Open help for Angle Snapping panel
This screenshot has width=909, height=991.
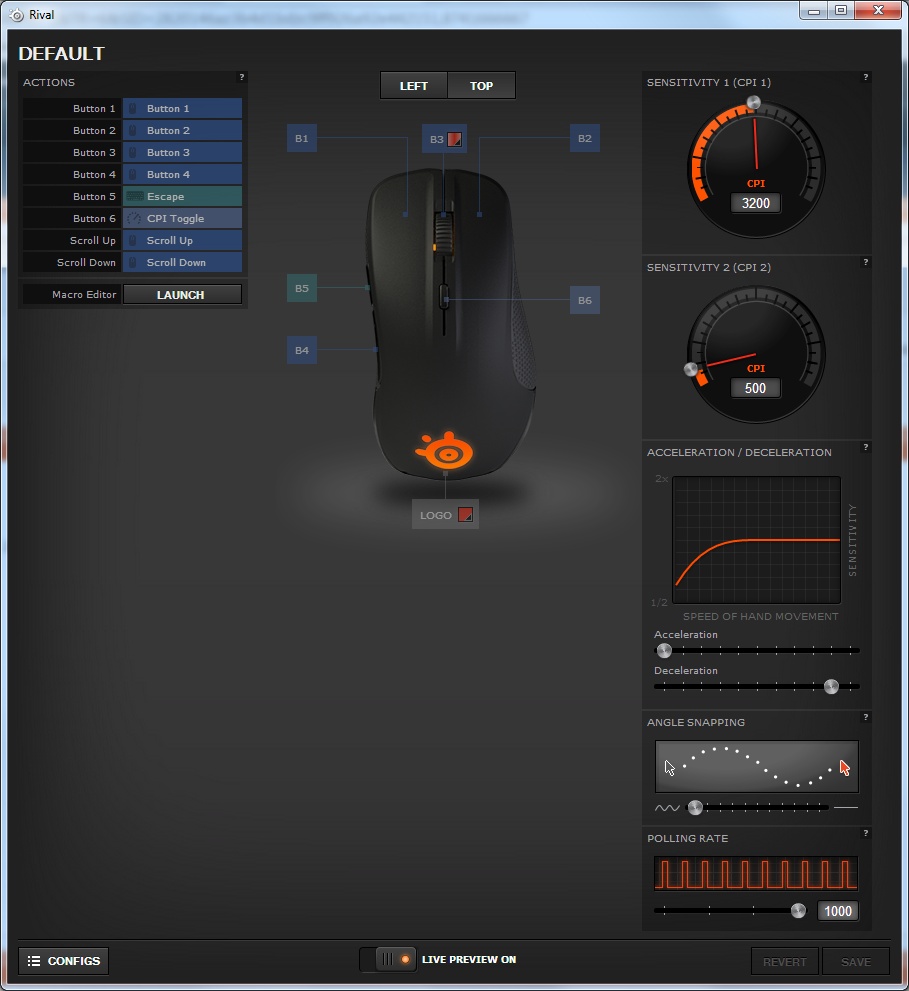point(865,717)
